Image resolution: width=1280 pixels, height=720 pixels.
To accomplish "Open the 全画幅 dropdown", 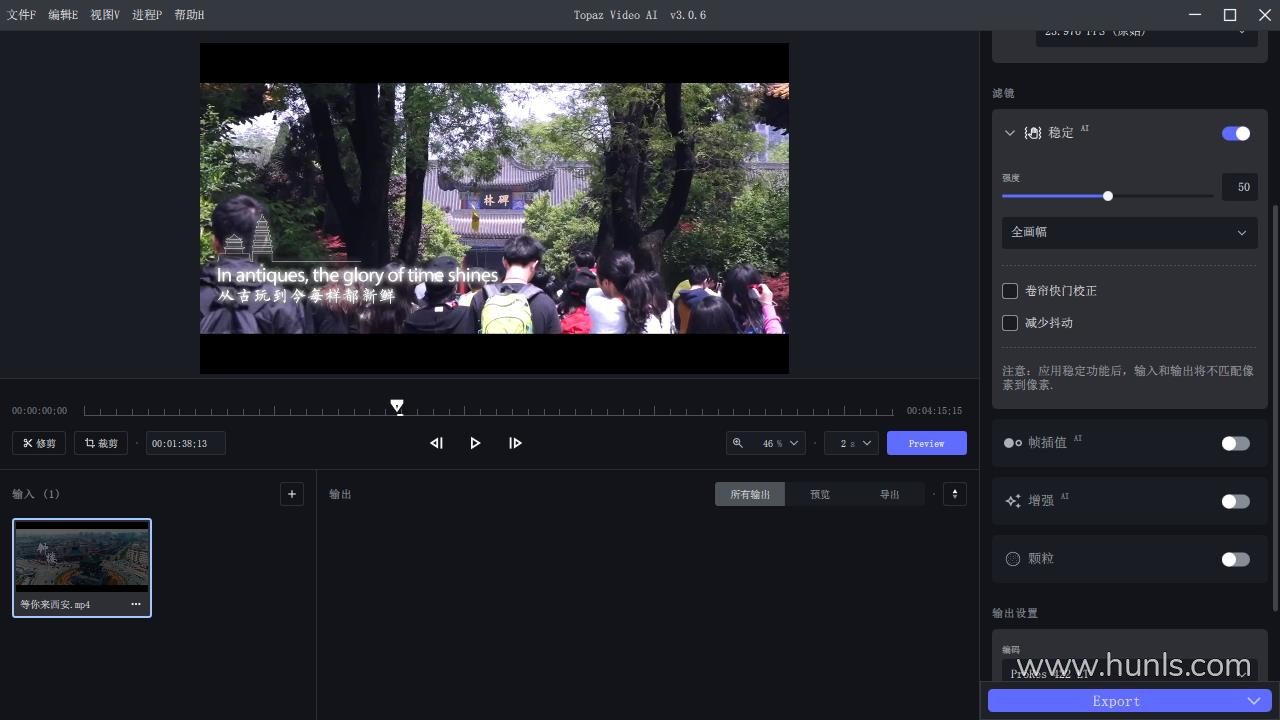I will (1129, 232).
